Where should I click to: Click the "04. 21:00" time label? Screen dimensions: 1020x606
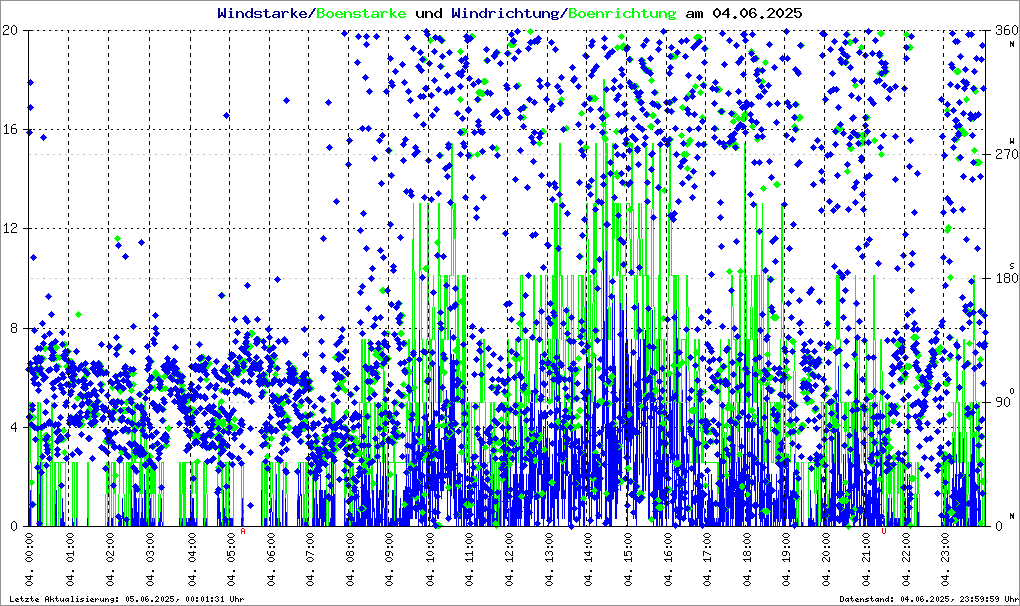pyautogui.click(x=866, y=560)
